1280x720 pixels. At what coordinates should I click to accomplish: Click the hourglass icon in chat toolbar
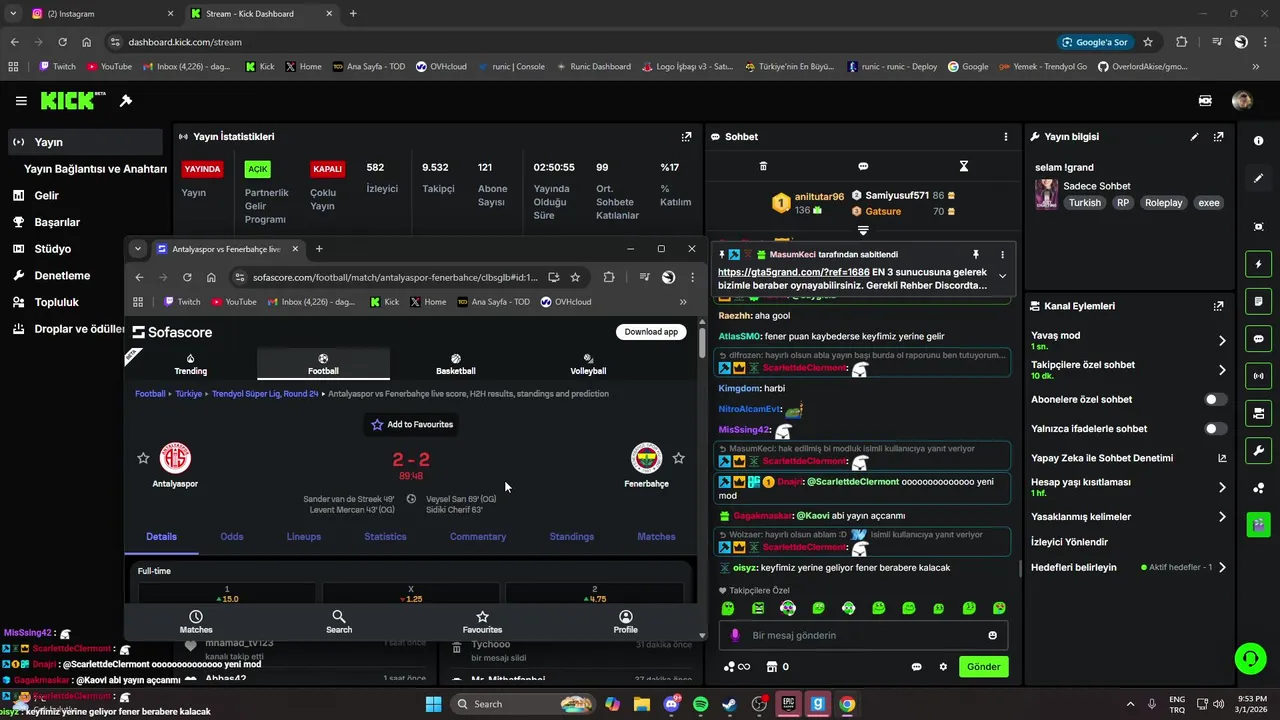point(964,166)
